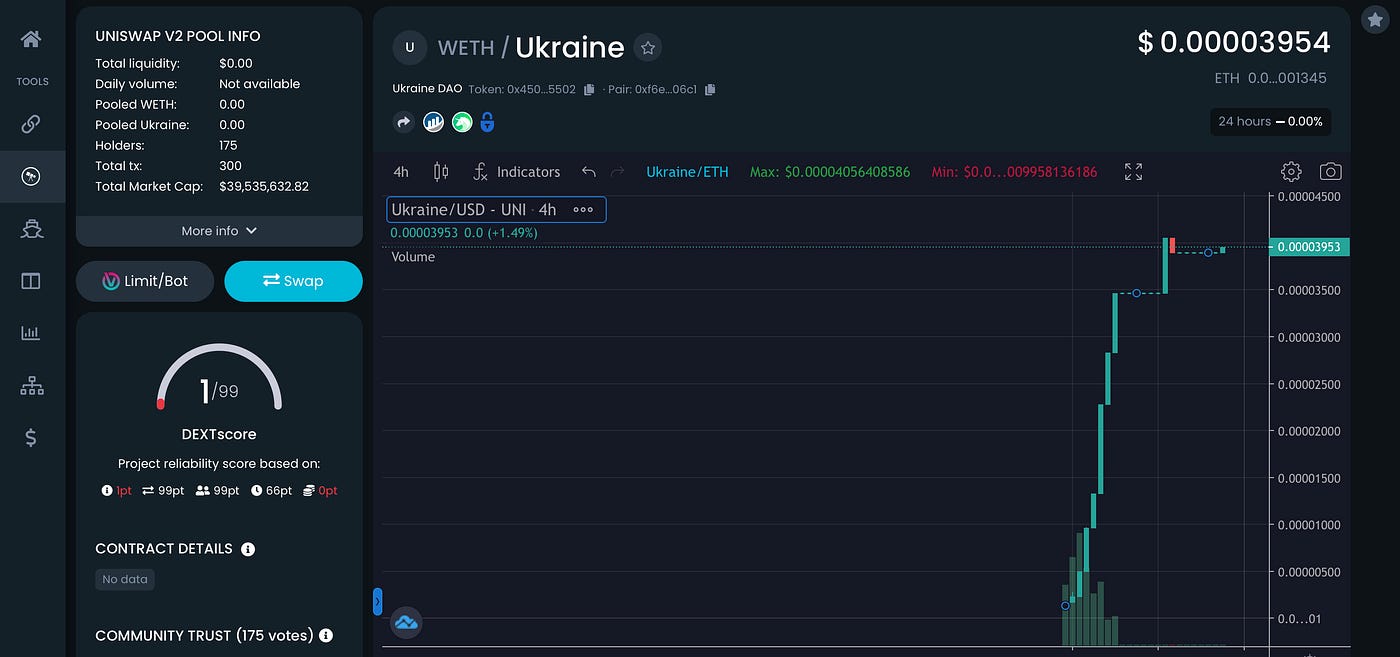Open the 24 hours change selector
Screen dimensions: 1400x657
click(x=1270, y=122)
